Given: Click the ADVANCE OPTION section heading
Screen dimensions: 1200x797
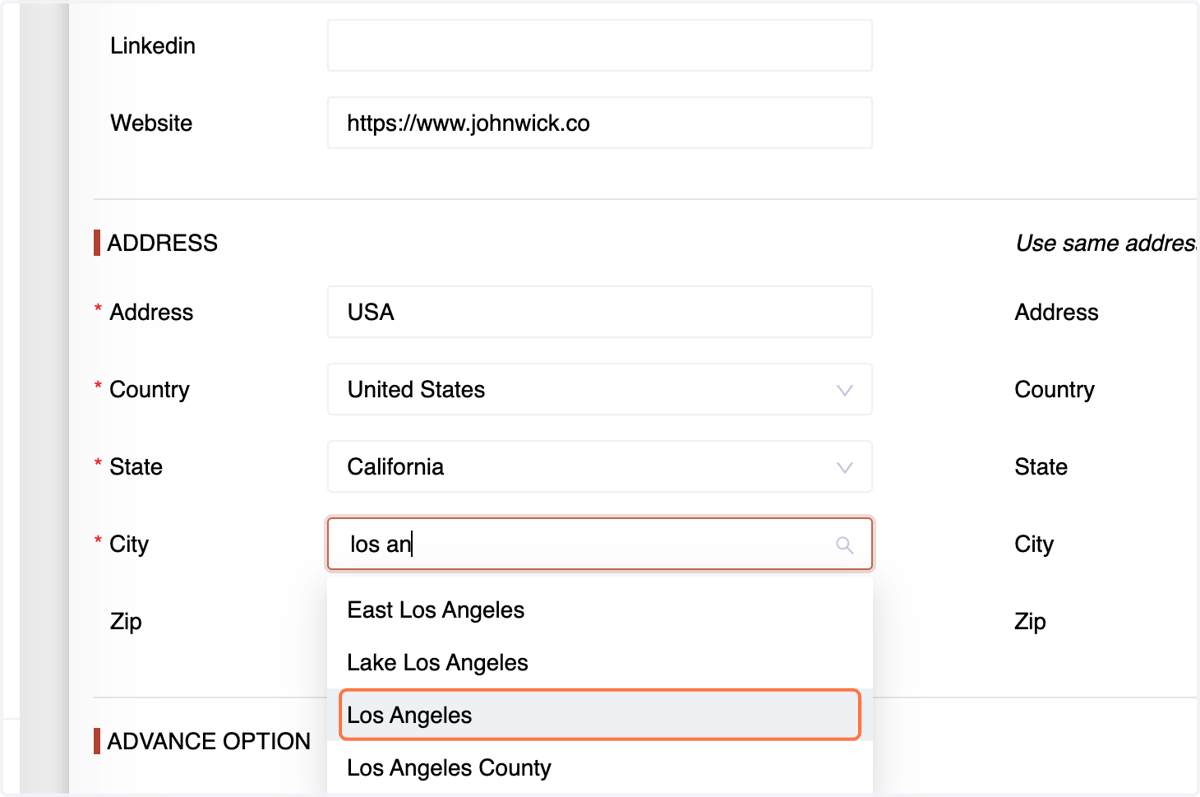Looking at the screenshot, I should pos(209,741).
